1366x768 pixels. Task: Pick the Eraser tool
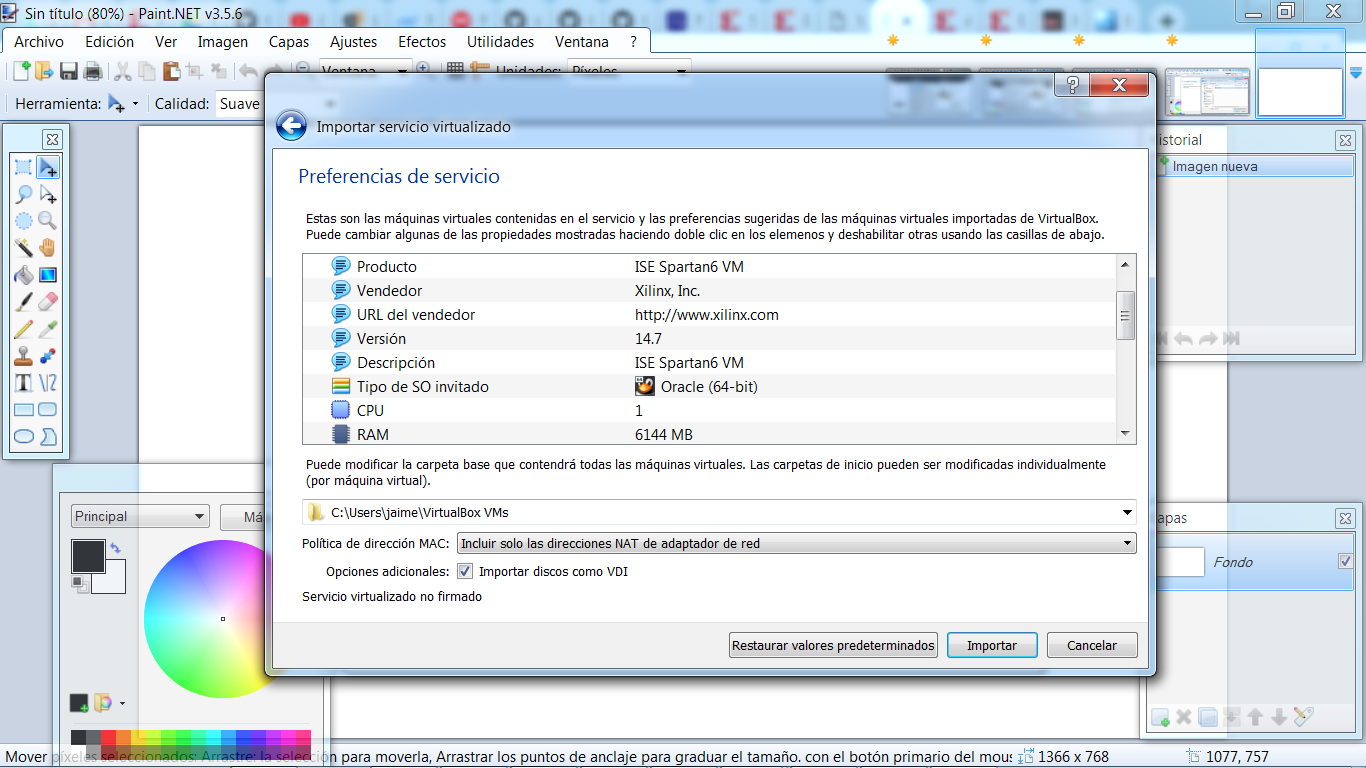[47, 301]
